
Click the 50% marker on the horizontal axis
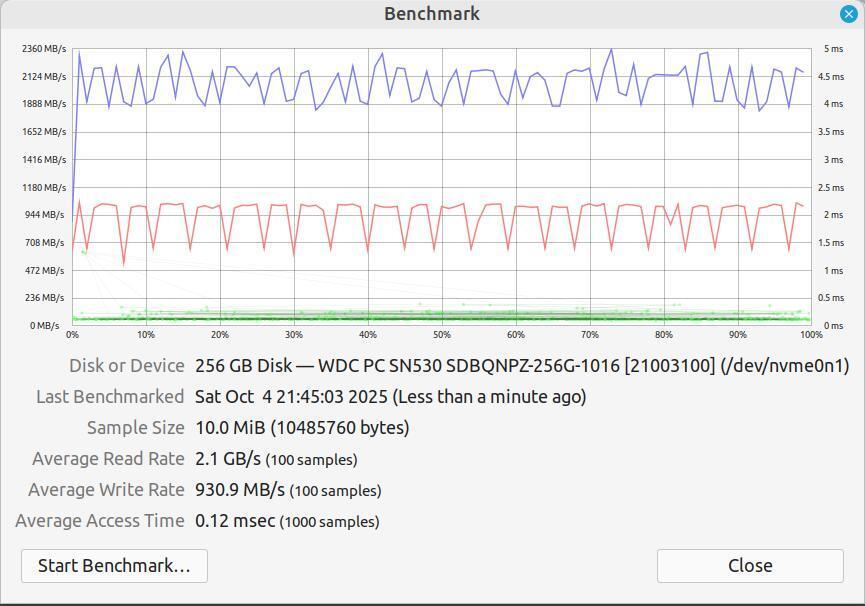pos(441,335)
